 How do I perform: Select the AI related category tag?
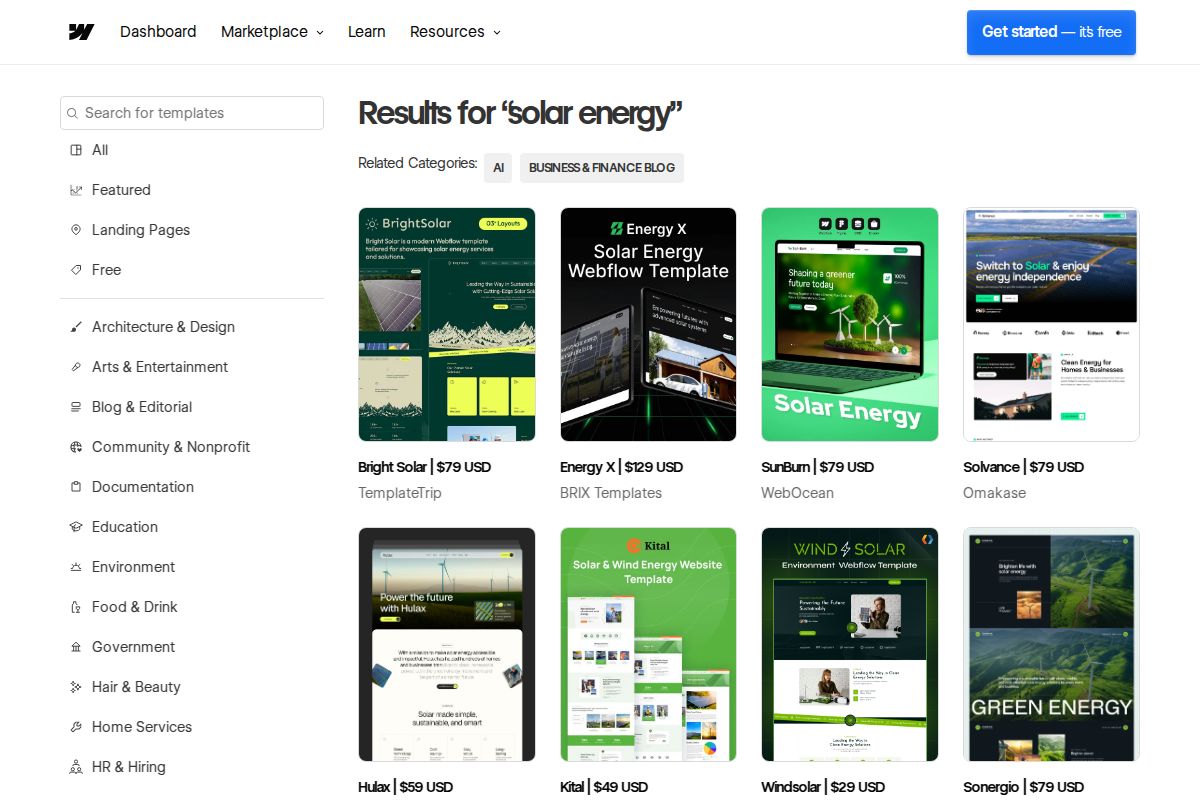pos(498,168)
